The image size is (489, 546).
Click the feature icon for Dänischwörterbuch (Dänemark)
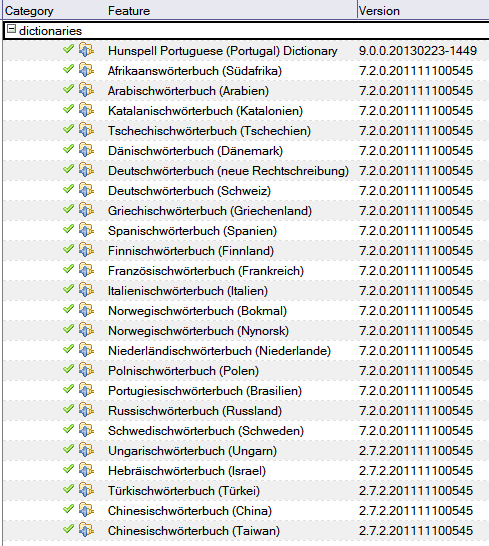(86, 150)
